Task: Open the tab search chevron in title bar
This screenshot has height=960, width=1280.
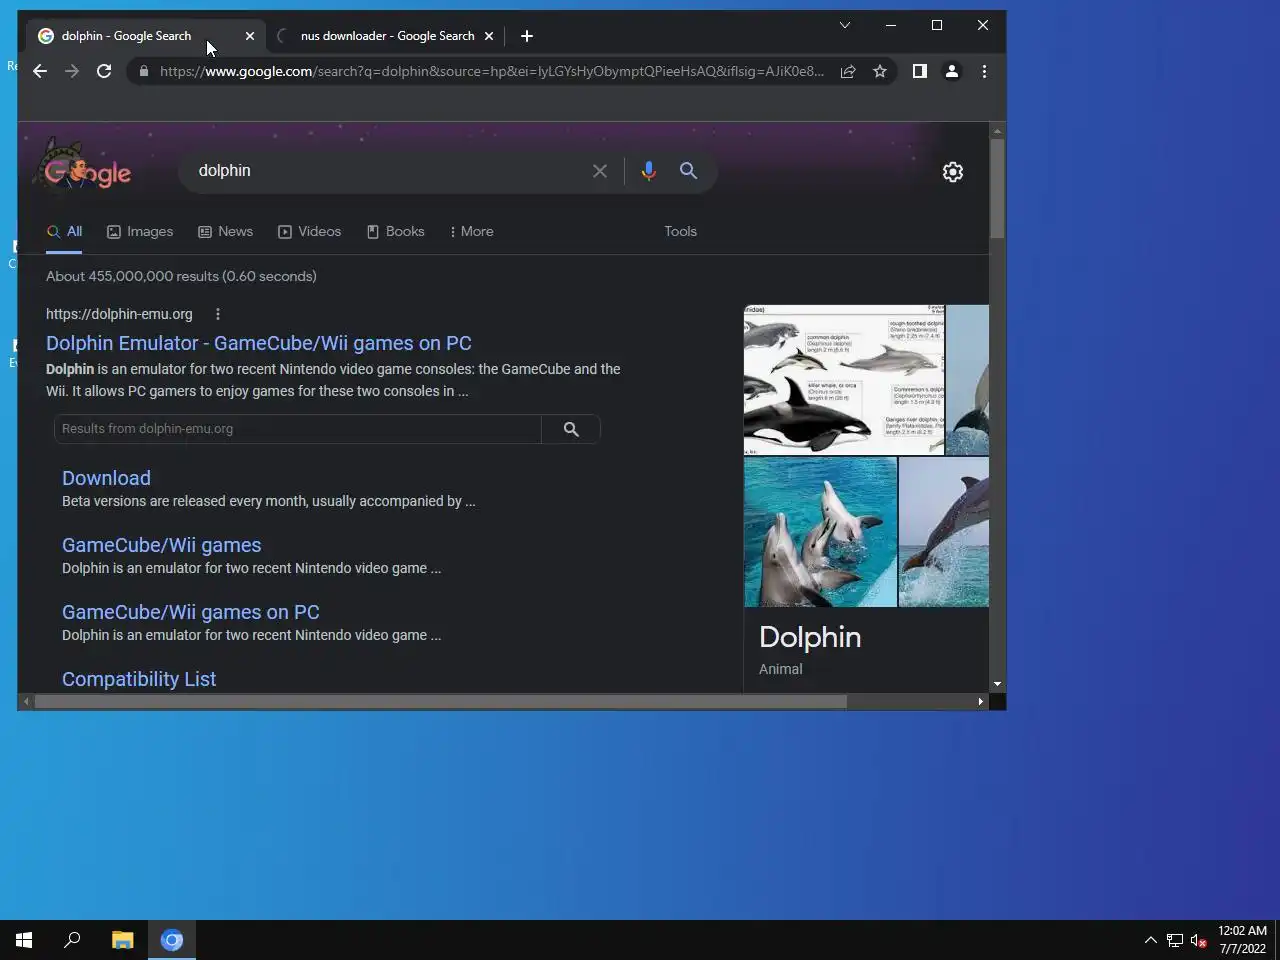Action: tap(845, 25)
